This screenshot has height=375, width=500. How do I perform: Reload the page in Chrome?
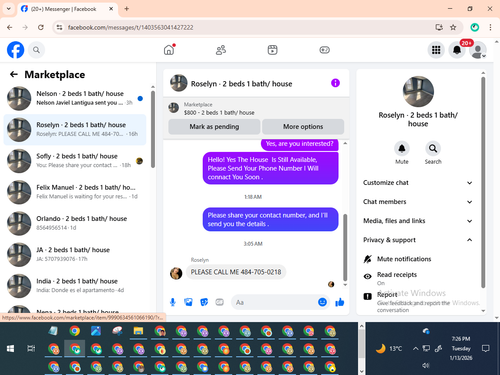pyautogui.click(x=41, y=27)
